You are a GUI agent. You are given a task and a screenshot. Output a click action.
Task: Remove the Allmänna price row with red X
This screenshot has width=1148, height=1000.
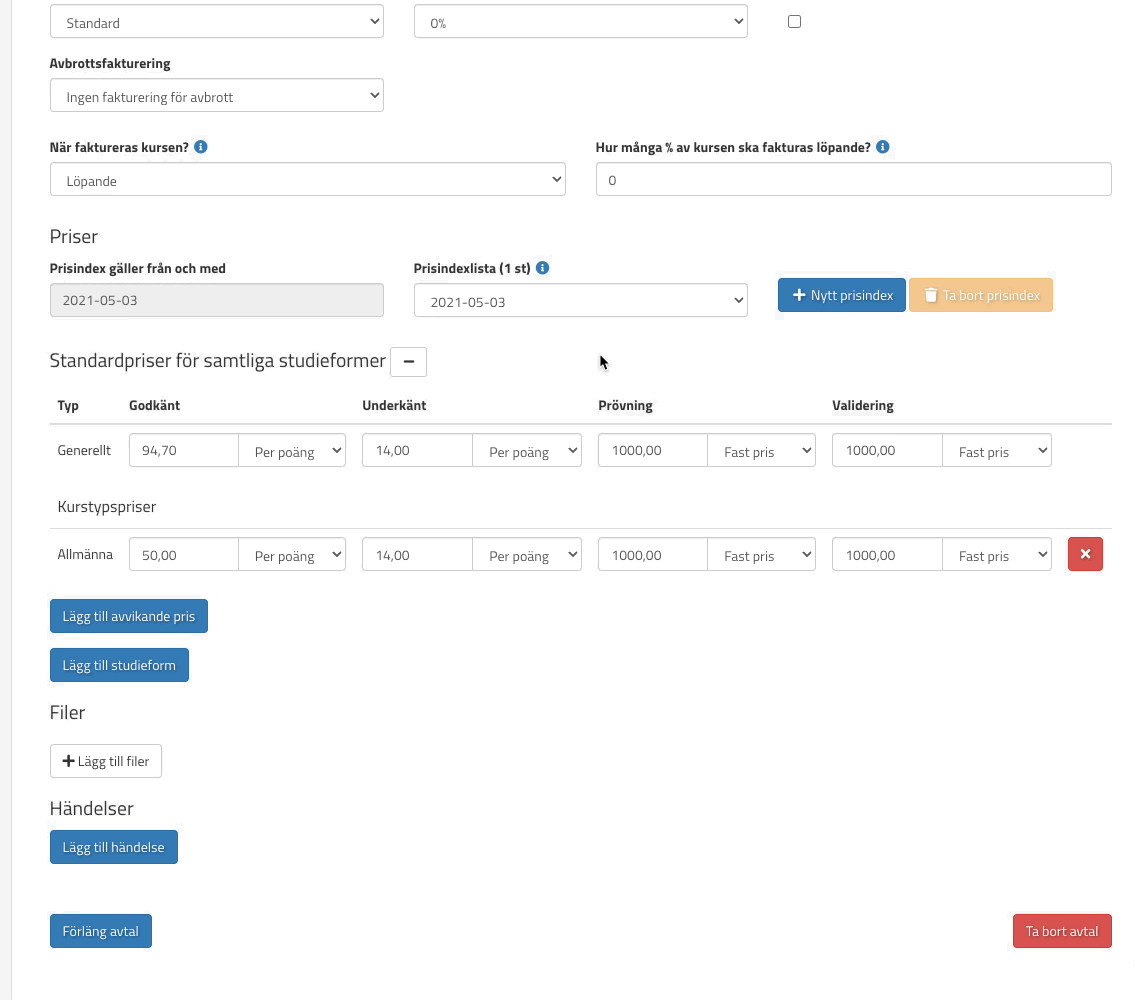(1085, 554)
